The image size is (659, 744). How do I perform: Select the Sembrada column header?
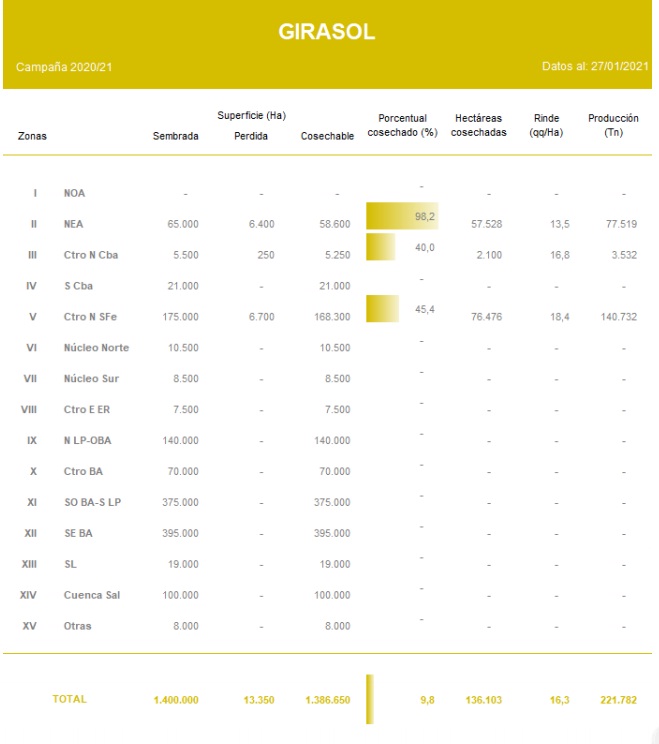175,134
